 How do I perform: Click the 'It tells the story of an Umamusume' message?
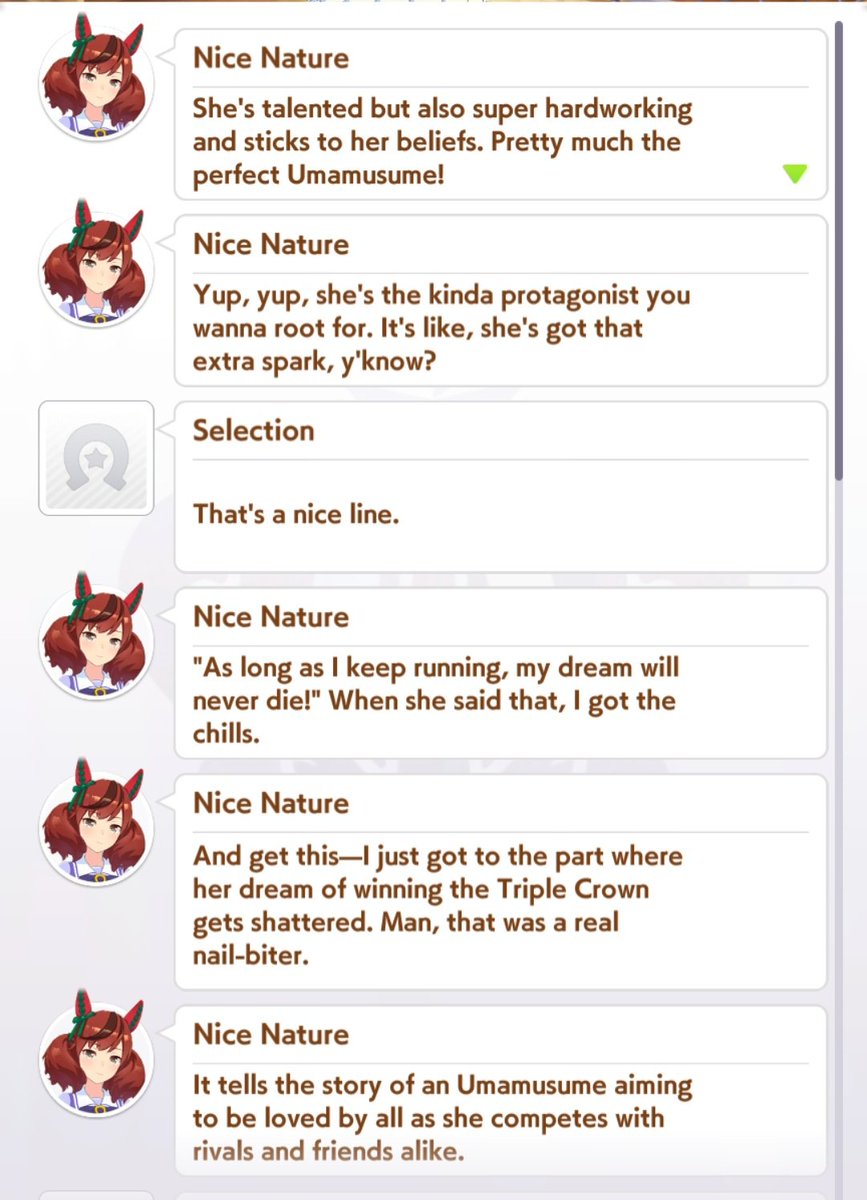[x=501, y=1090]
